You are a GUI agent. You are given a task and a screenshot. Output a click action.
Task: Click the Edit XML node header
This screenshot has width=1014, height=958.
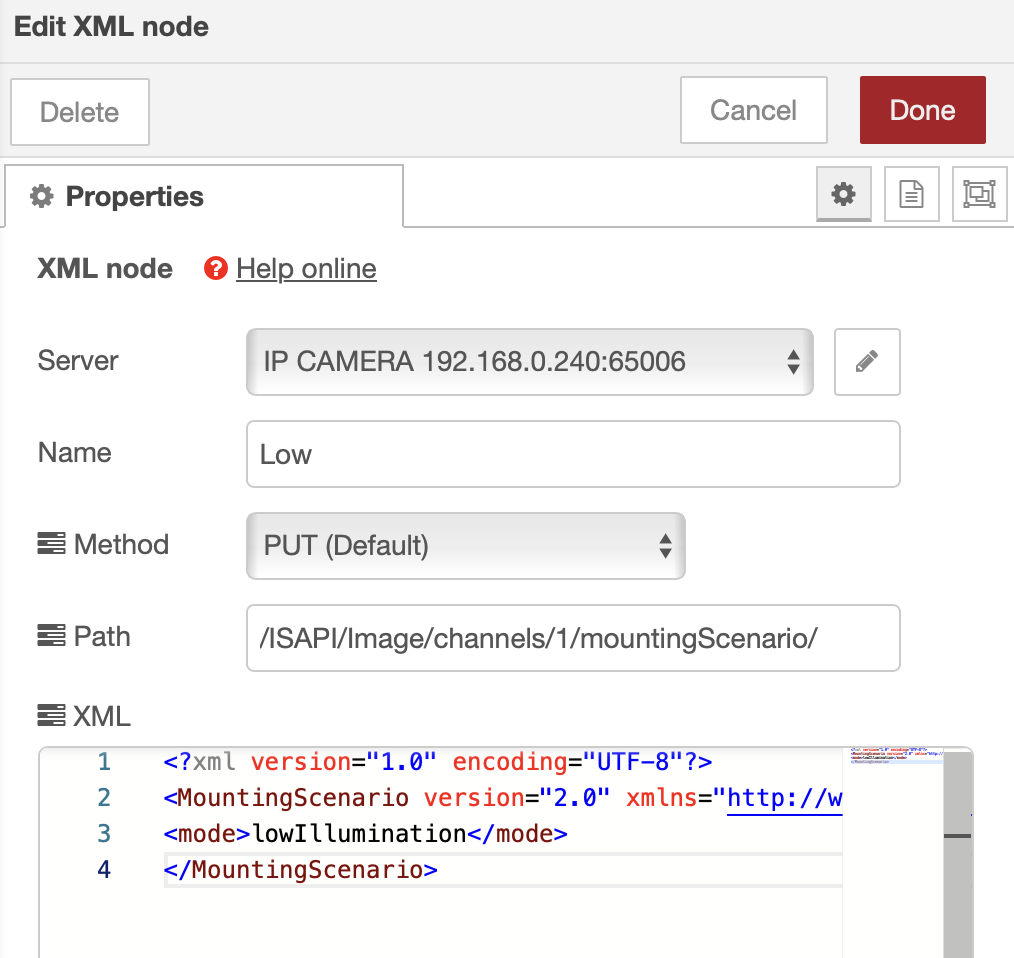tap(110, 27)
